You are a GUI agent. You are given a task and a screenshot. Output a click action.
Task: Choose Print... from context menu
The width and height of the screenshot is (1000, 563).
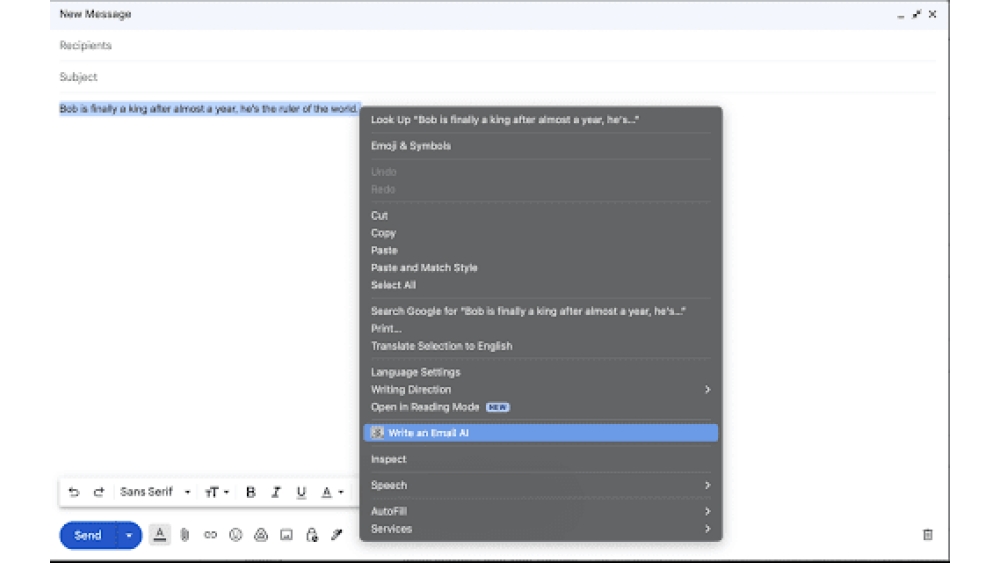pyautogui.click(x=541, y=329)
